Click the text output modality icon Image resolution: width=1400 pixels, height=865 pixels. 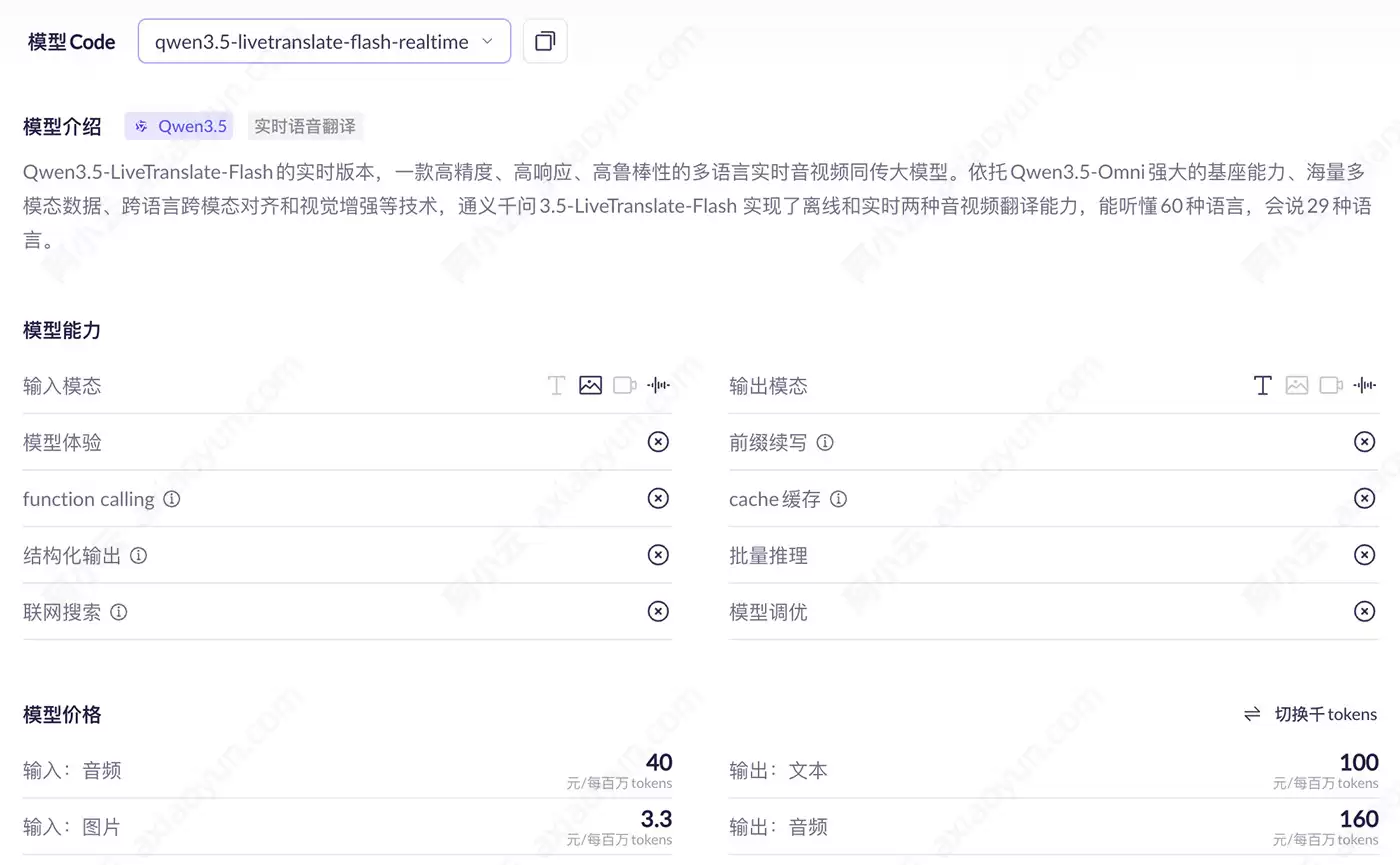1263,385
